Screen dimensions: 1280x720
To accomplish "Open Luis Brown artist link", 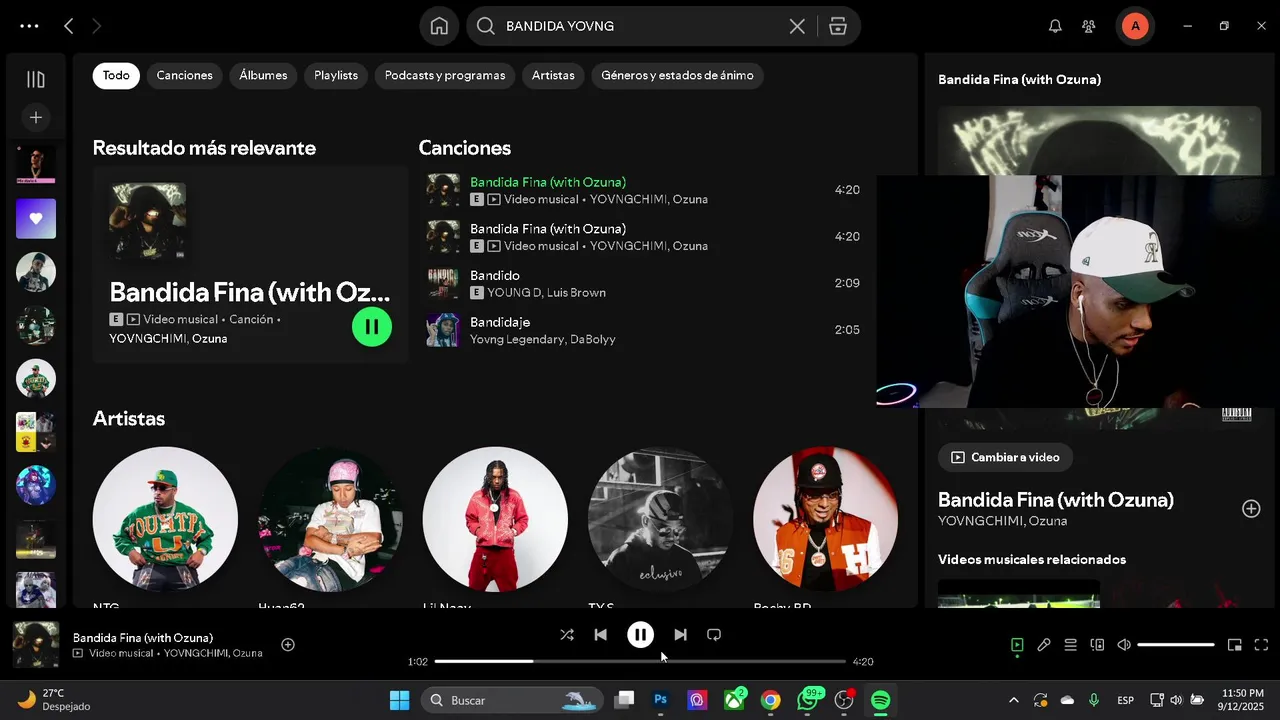I will pos(576,293).
